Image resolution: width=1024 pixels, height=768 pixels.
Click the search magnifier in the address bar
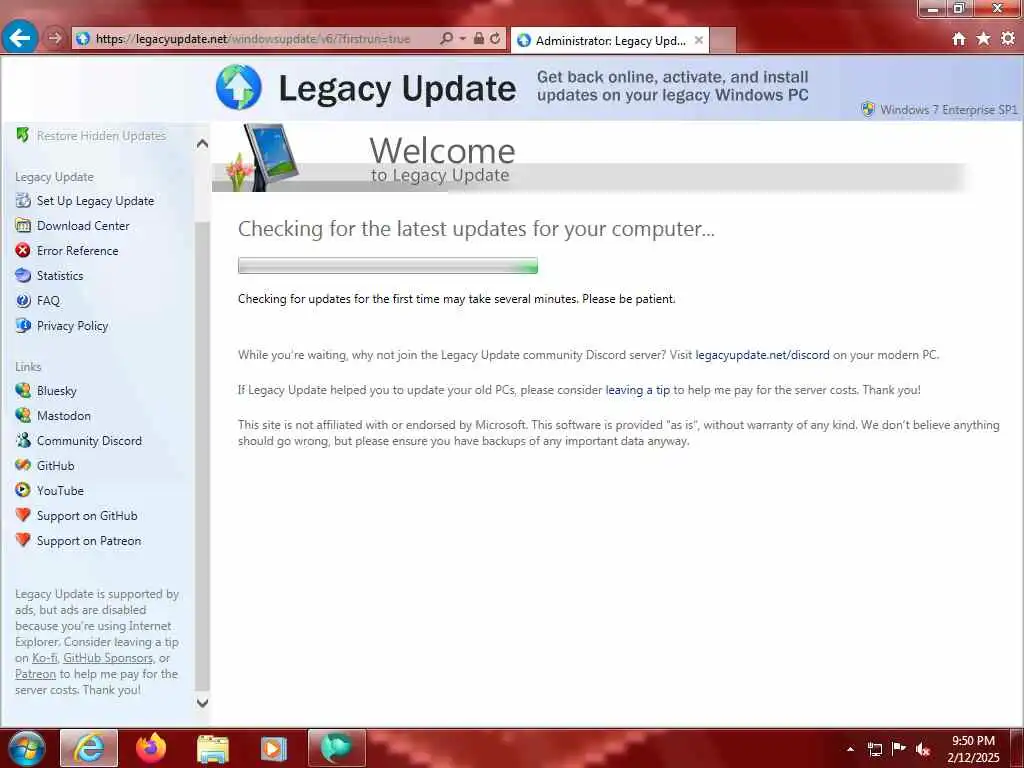click(x=447, y=39)
